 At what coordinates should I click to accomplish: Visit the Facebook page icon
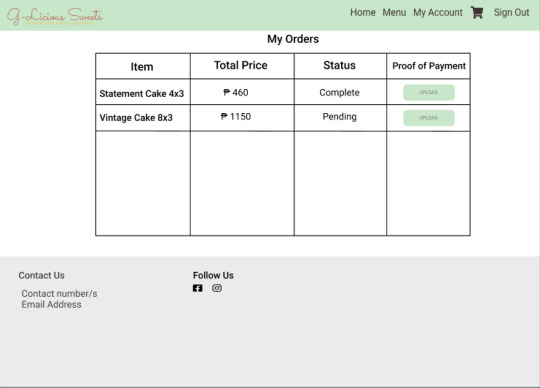(197, 288)
